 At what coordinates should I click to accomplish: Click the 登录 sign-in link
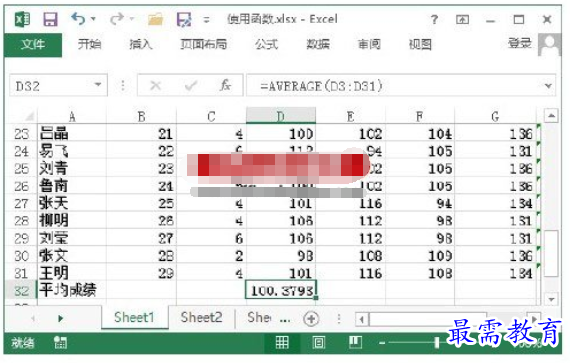[x=520, y=44]
